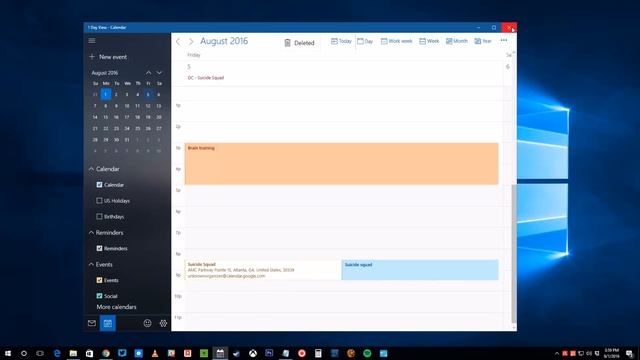Open Twitter app from taskbar
Viewport: 640px width, 360px height.
(122, 353)
